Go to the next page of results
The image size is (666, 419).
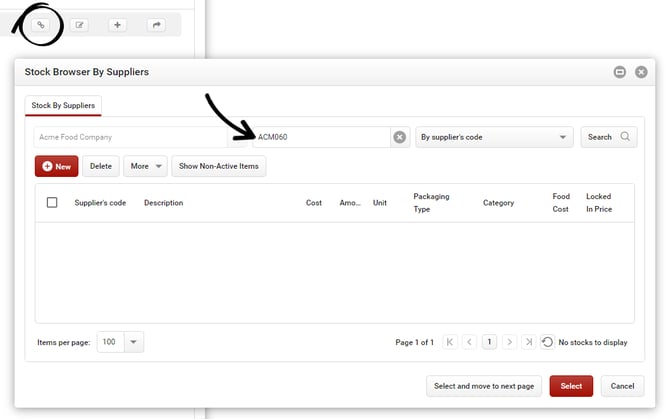(510, 342)
